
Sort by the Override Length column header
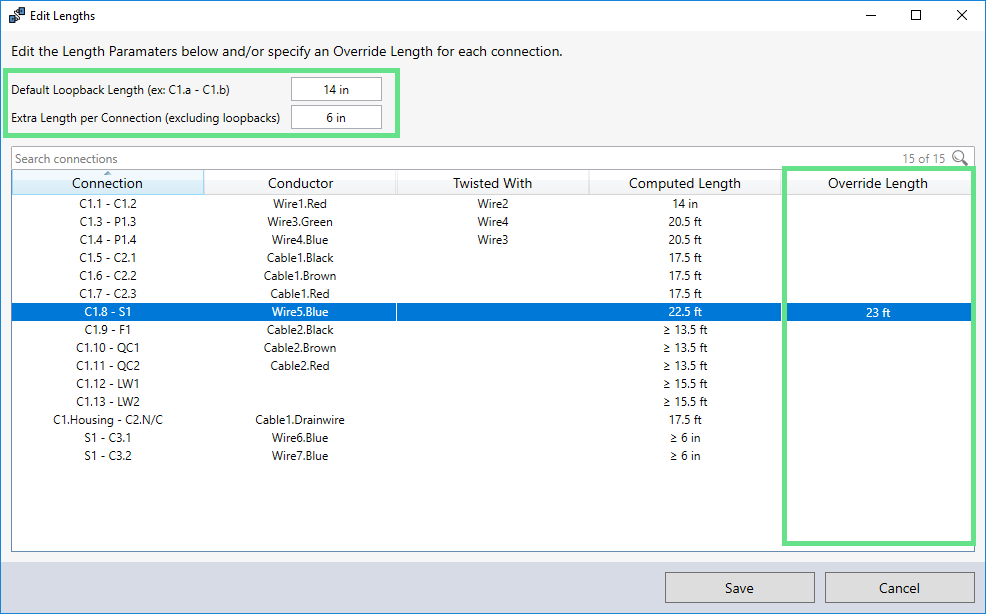pyautogui.click(x=877, y=183)
